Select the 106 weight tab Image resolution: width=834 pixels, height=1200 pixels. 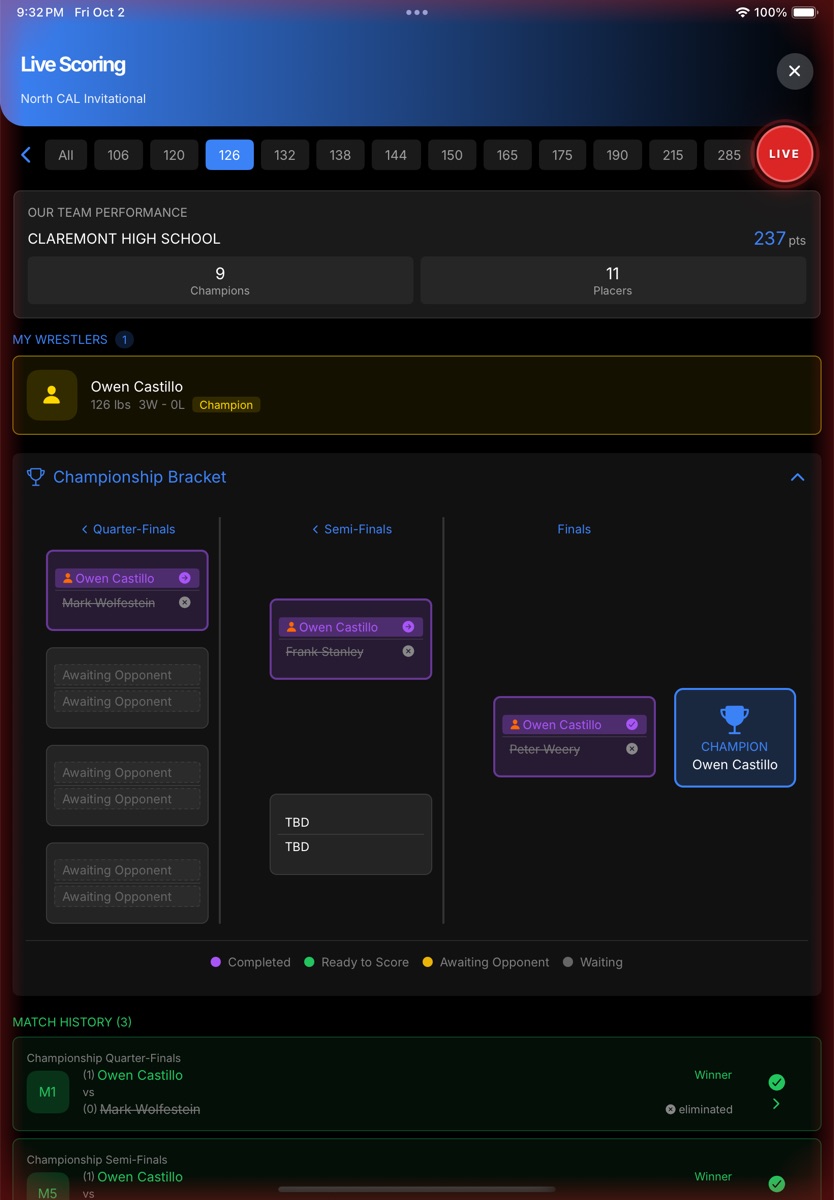118,155
